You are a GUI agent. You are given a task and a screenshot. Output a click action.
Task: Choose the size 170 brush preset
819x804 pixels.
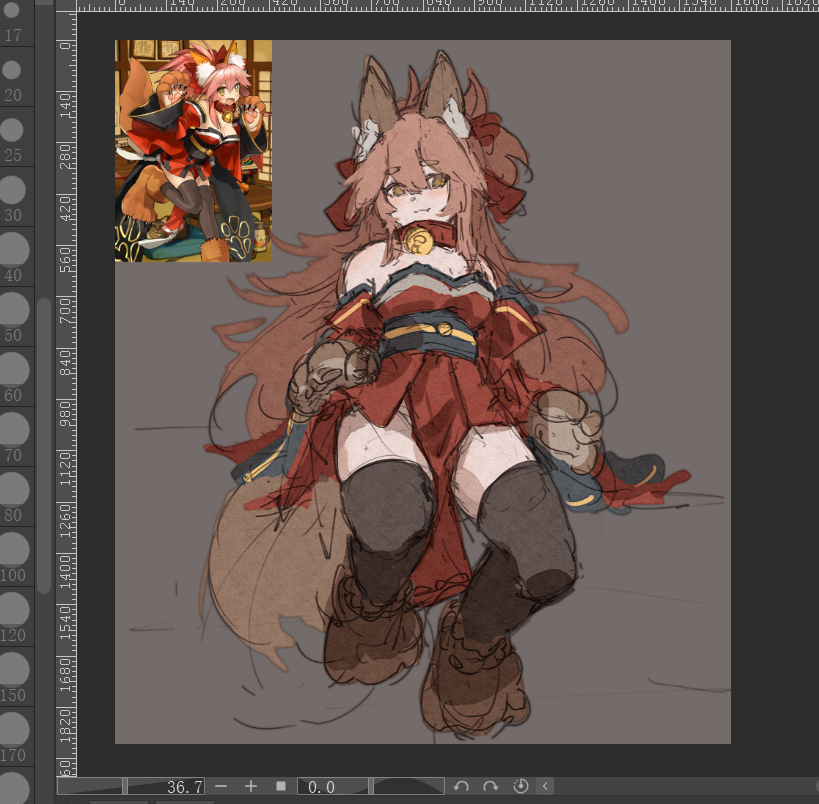coord(17,737)
